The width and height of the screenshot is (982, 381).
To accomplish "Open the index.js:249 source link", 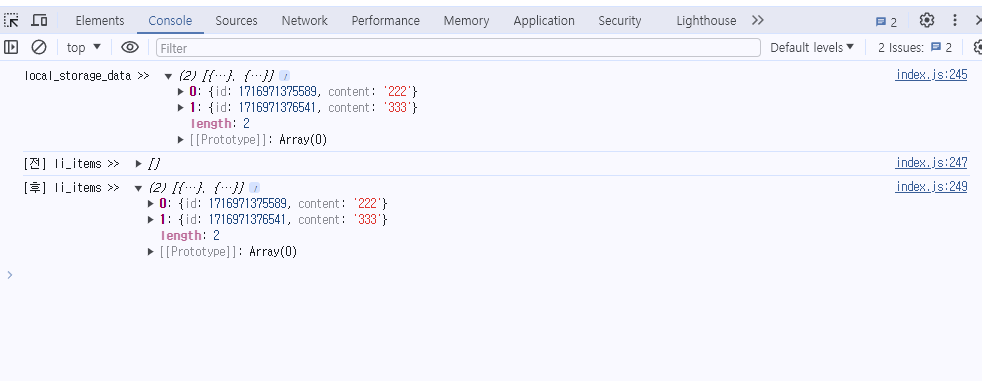I will [931, 186].
